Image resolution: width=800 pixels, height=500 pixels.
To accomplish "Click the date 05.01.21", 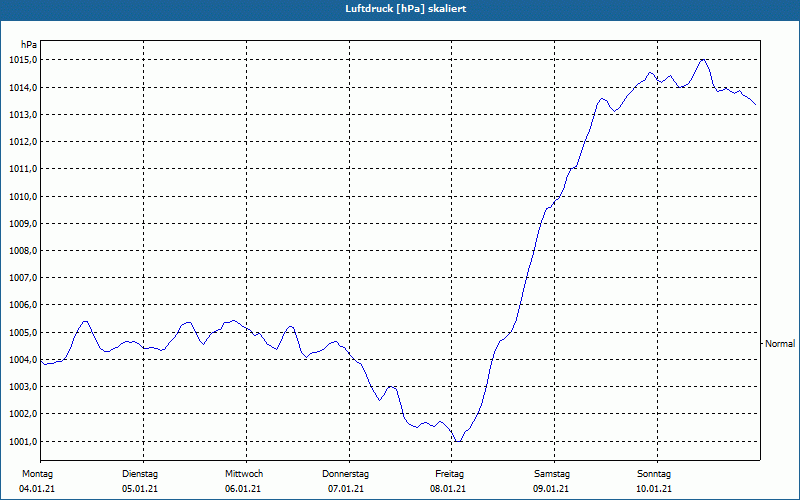I will [140, 489].
